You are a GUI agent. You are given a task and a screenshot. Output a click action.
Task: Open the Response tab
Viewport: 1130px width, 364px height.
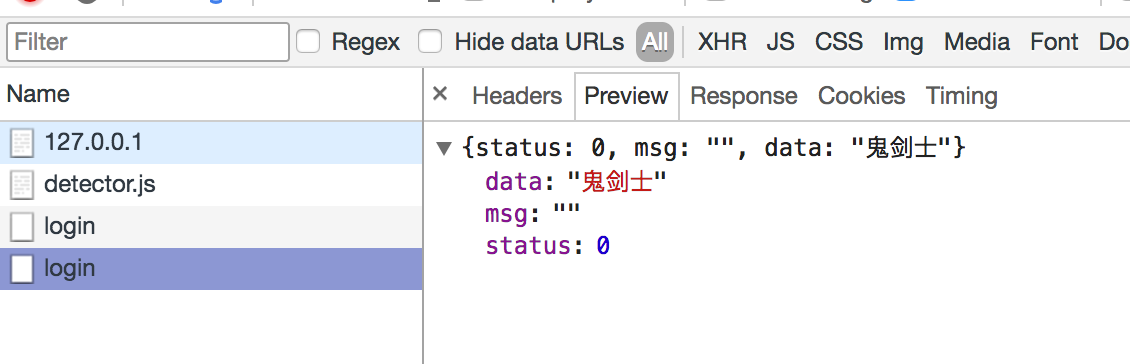click(744, 96)
